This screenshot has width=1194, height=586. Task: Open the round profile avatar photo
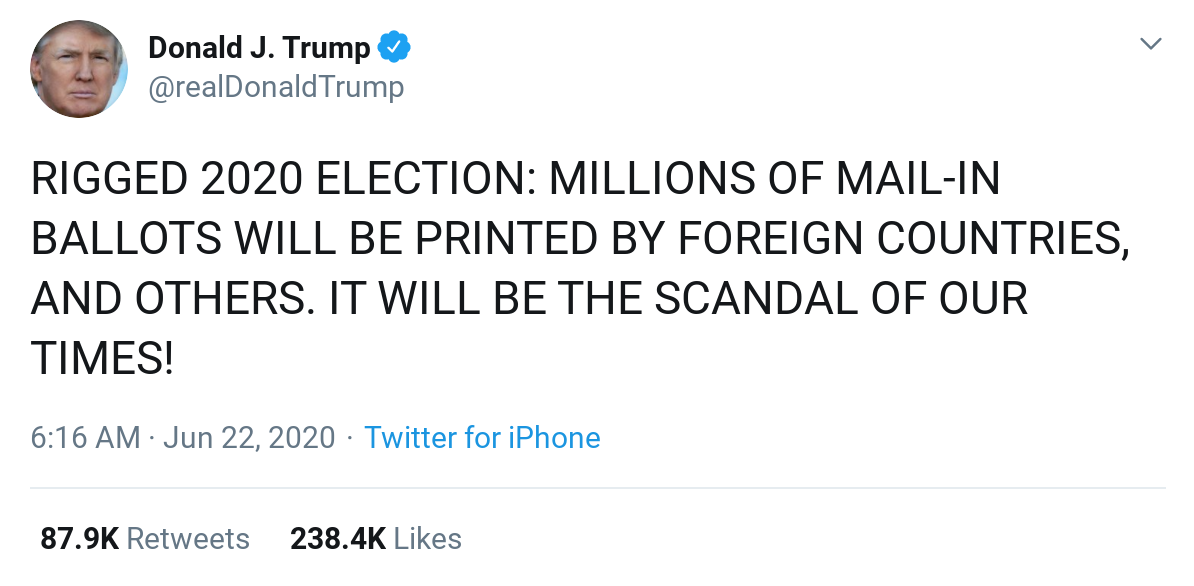click(79, 68)
